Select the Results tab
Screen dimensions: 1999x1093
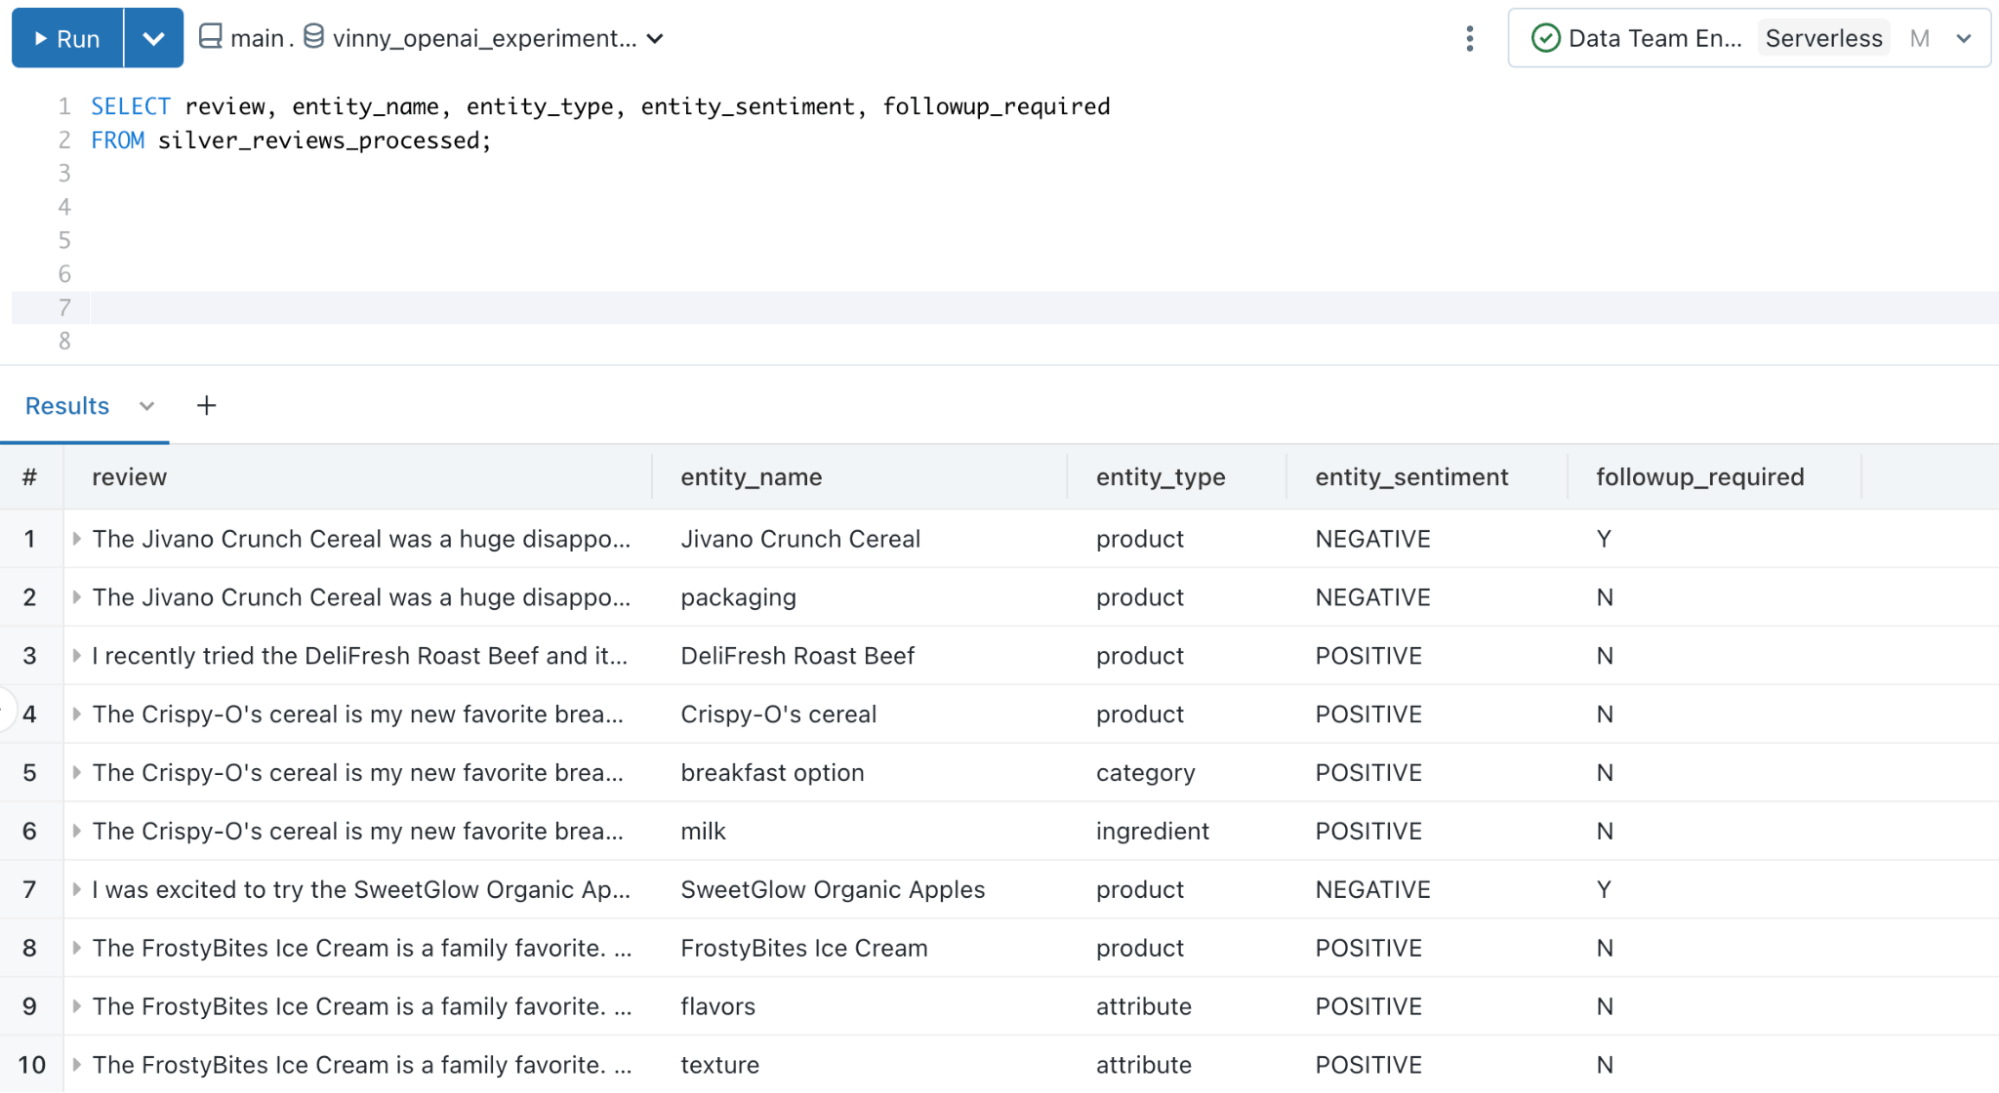click(x=67, y=406)
